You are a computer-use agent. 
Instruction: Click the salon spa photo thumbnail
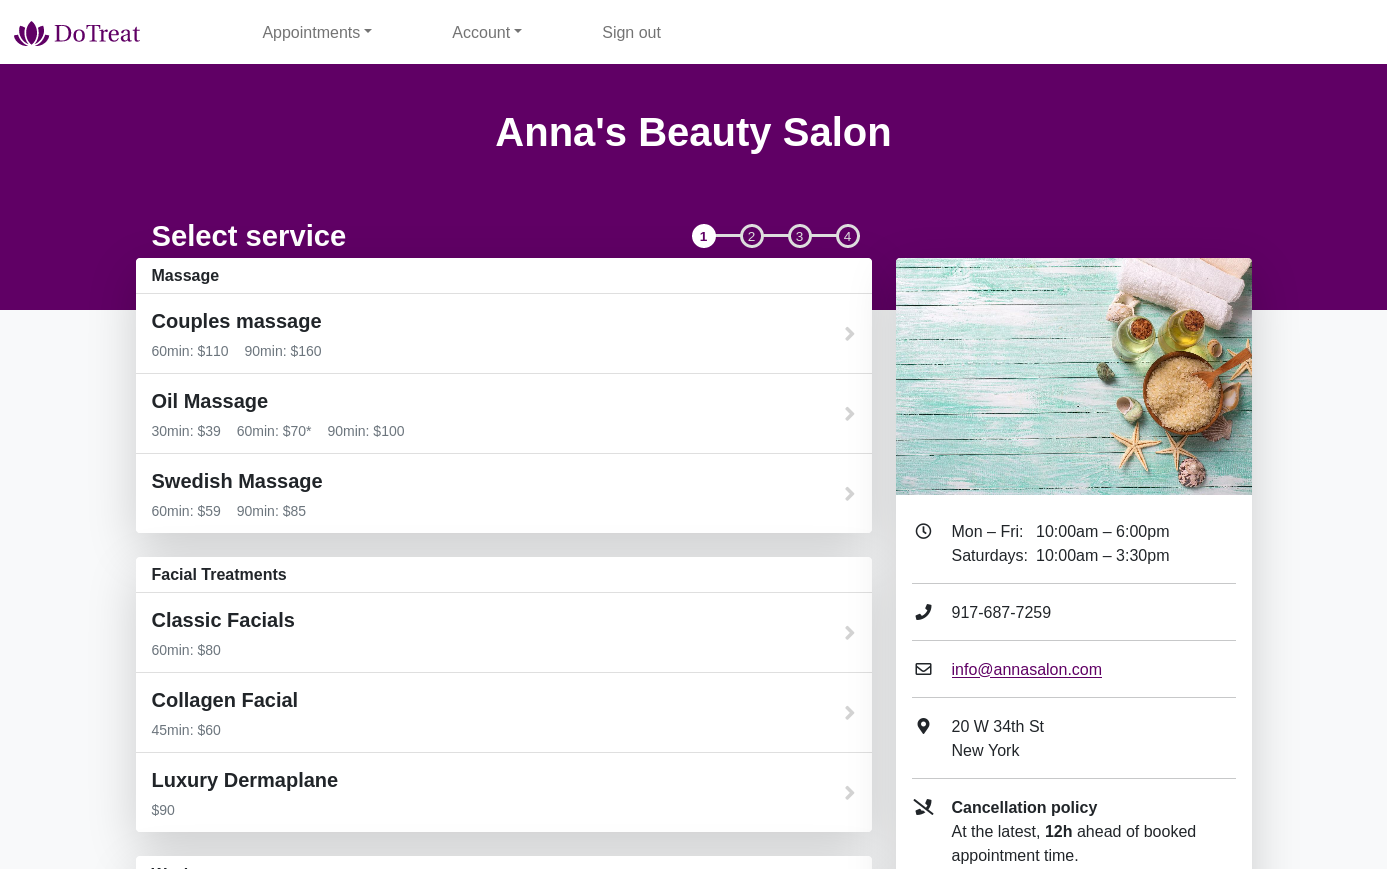(x=1073, y=377)
